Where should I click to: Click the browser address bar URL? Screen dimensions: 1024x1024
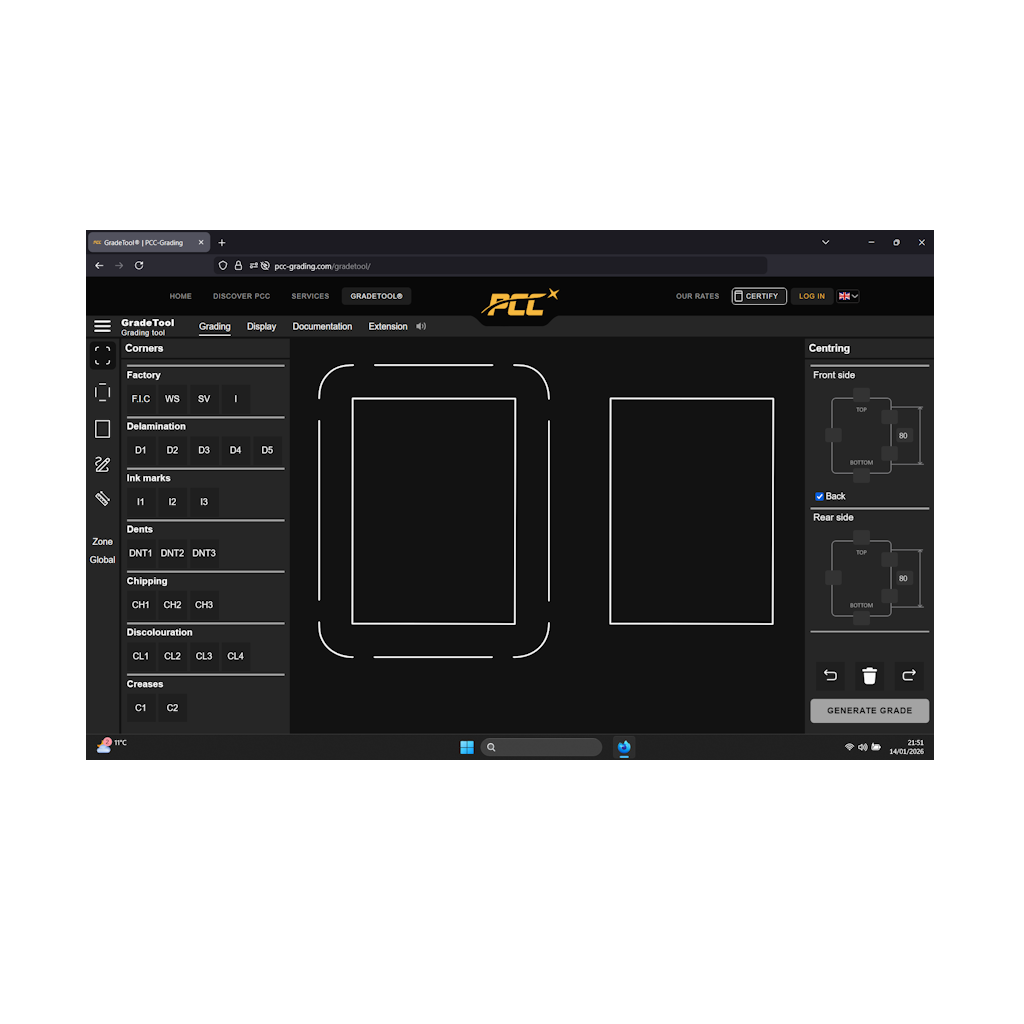click(323, 266)
